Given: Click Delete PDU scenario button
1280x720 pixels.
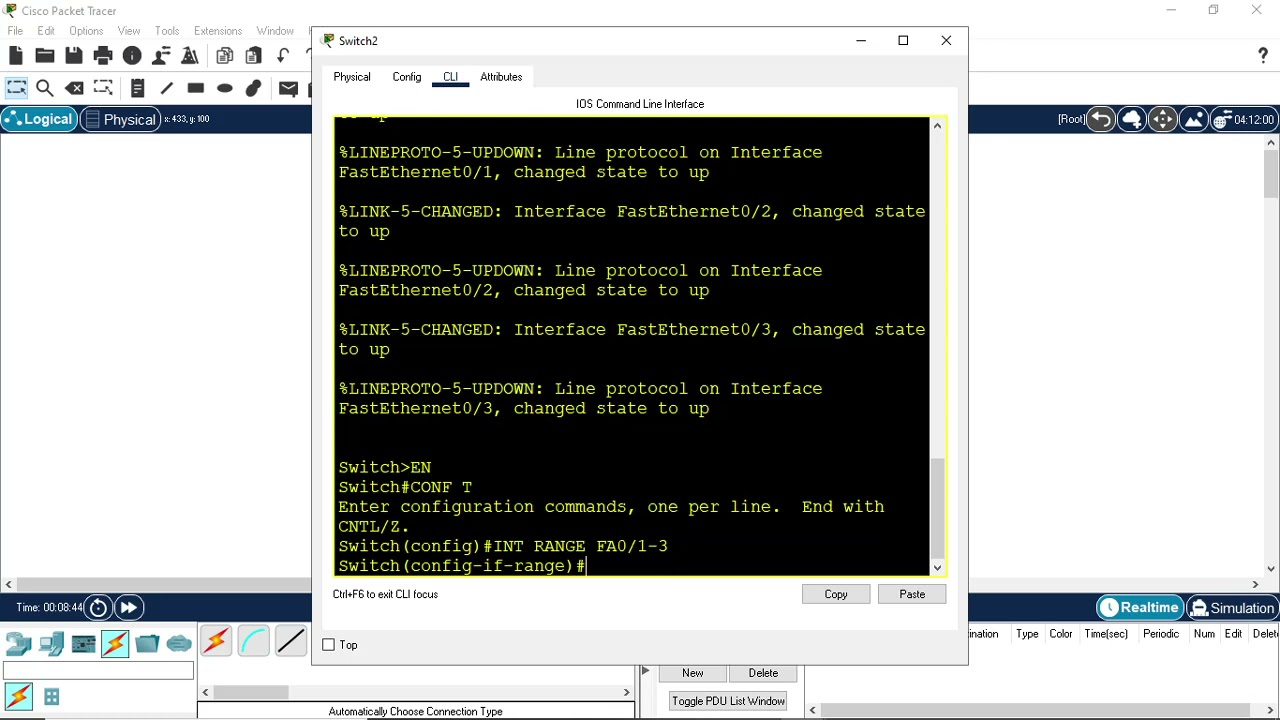Looking at the screenshot, I should 763,673.
